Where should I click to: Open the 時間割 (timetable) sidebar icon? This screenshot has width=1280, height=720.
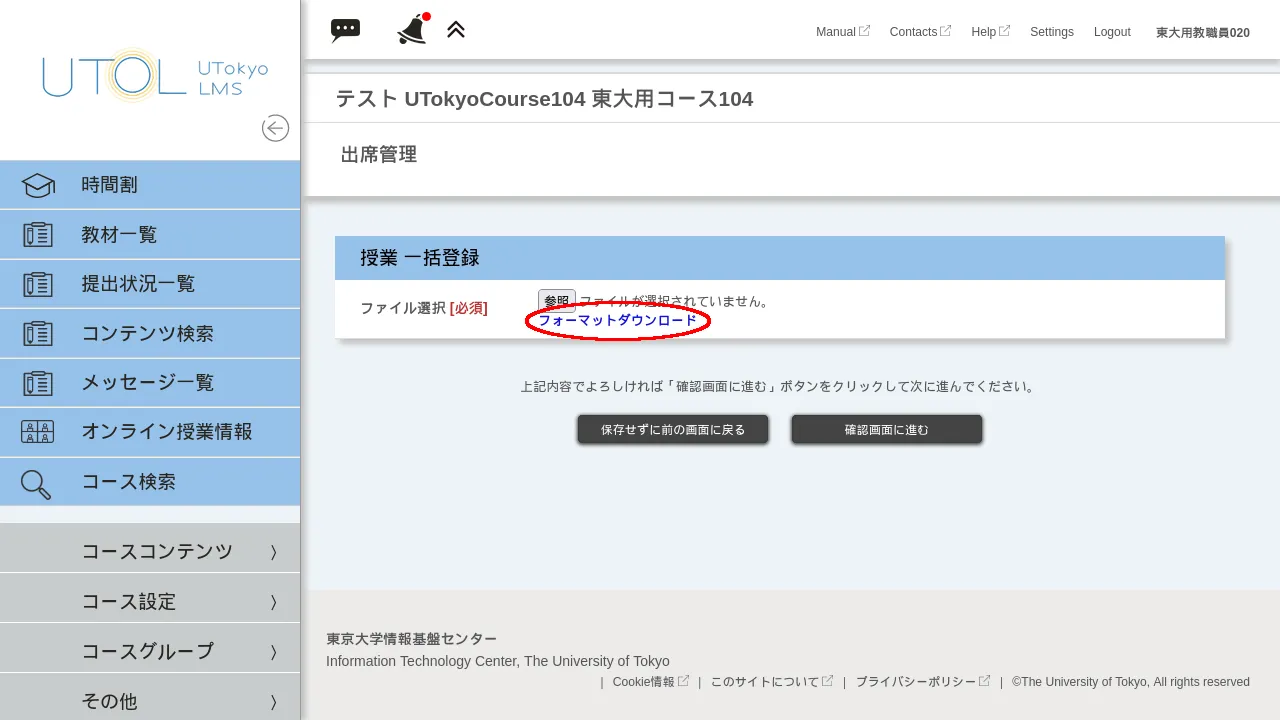36,184
